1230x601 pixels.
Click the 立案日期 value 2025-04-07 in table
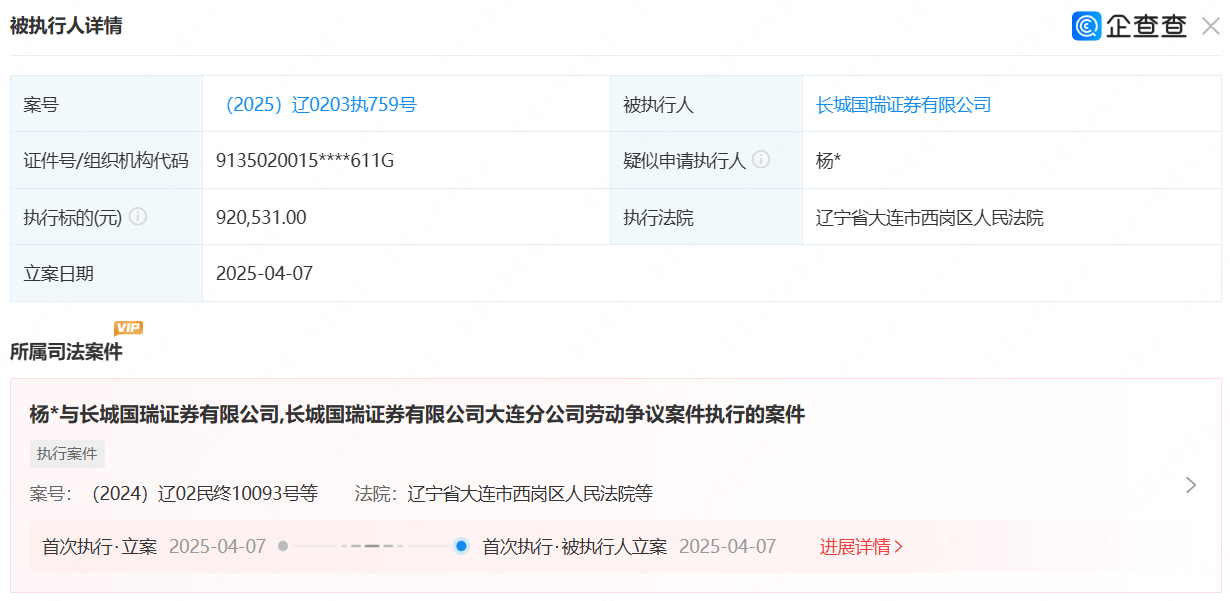(x=264, y=273)
